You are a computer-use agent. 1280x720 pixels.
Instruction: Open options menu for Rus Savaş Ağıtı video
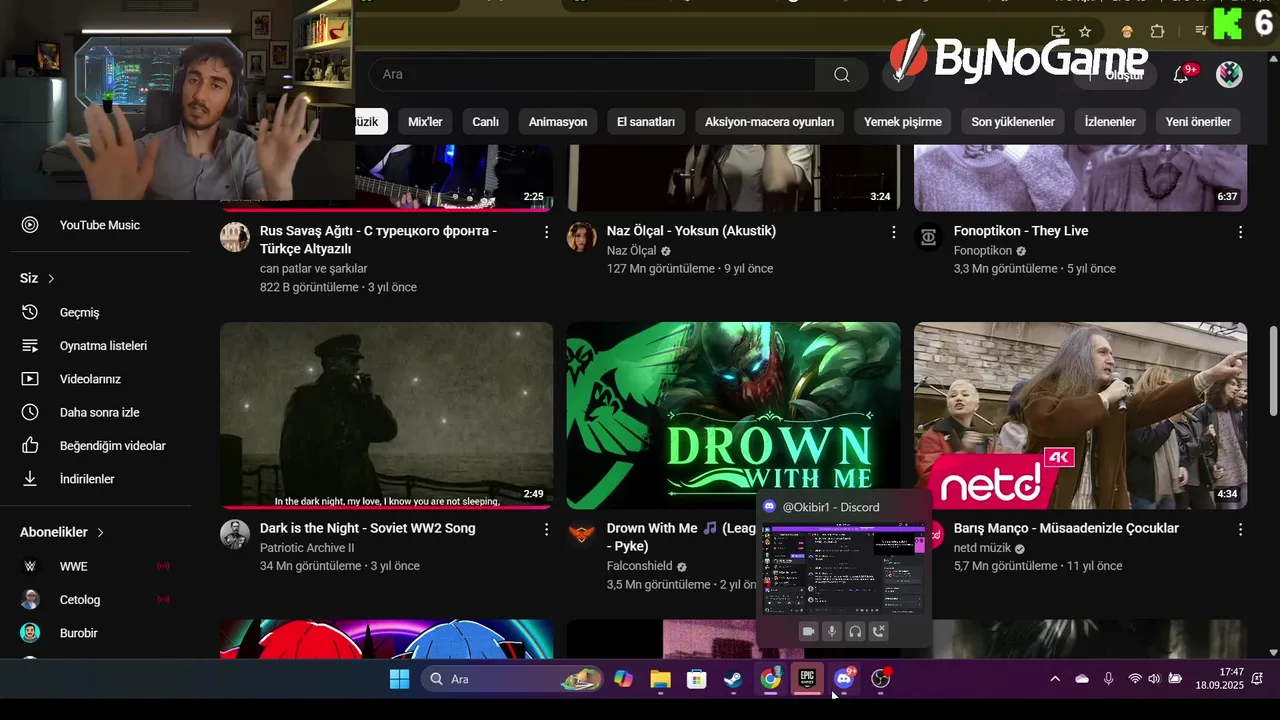tap(546, 232)
